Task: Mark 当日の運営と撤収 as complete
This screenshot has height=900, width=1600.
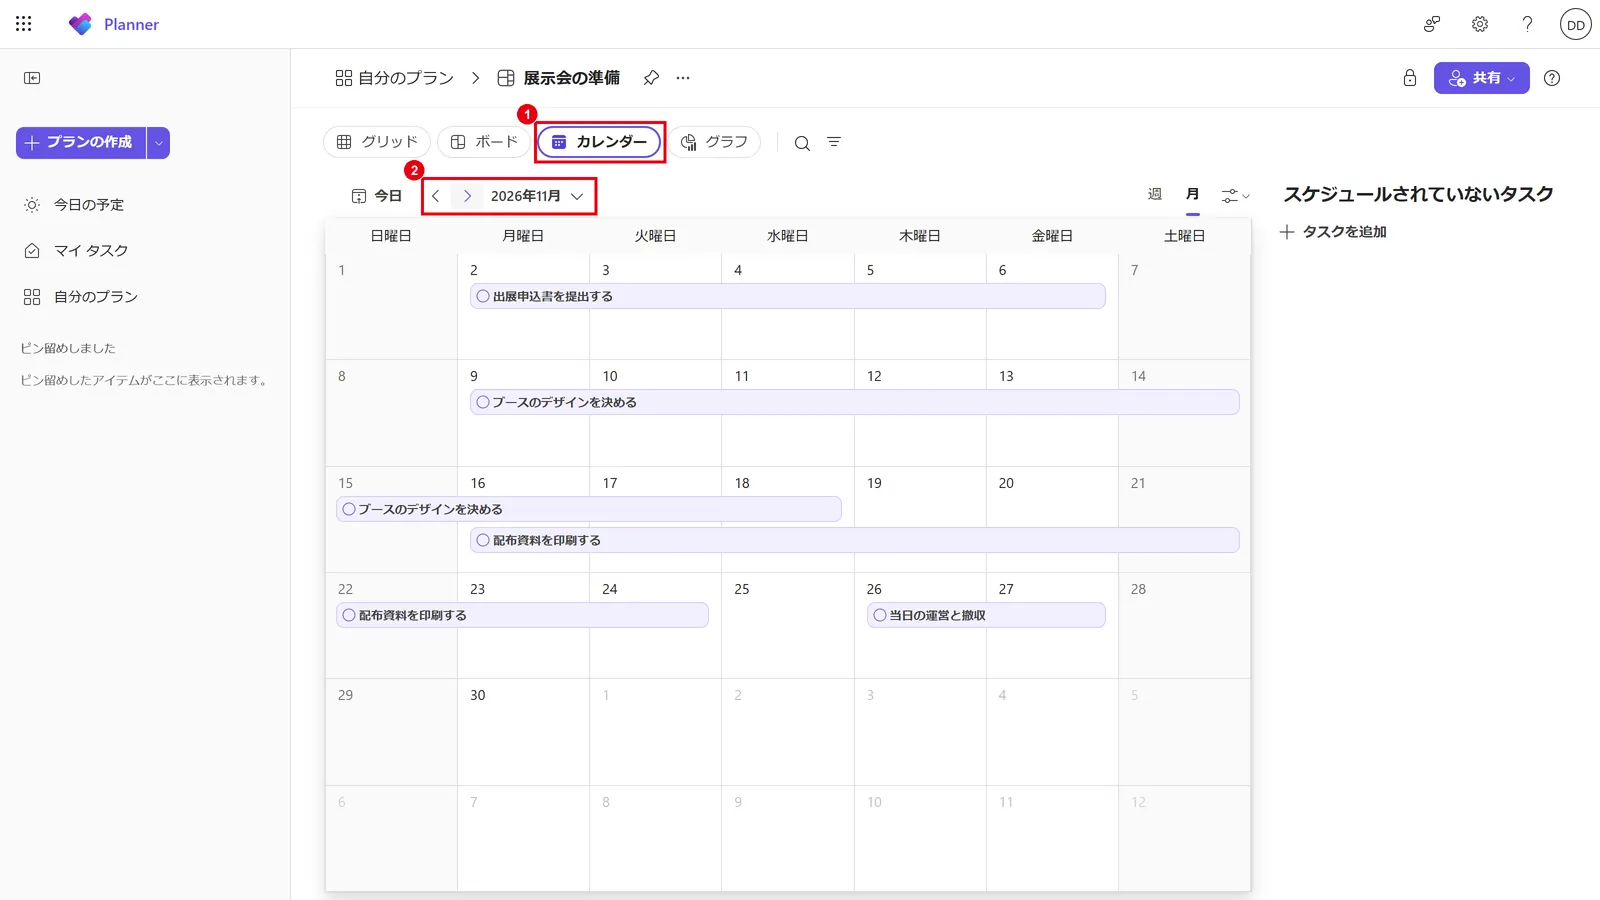Action: pyautogui.click(x=880, y=615)
